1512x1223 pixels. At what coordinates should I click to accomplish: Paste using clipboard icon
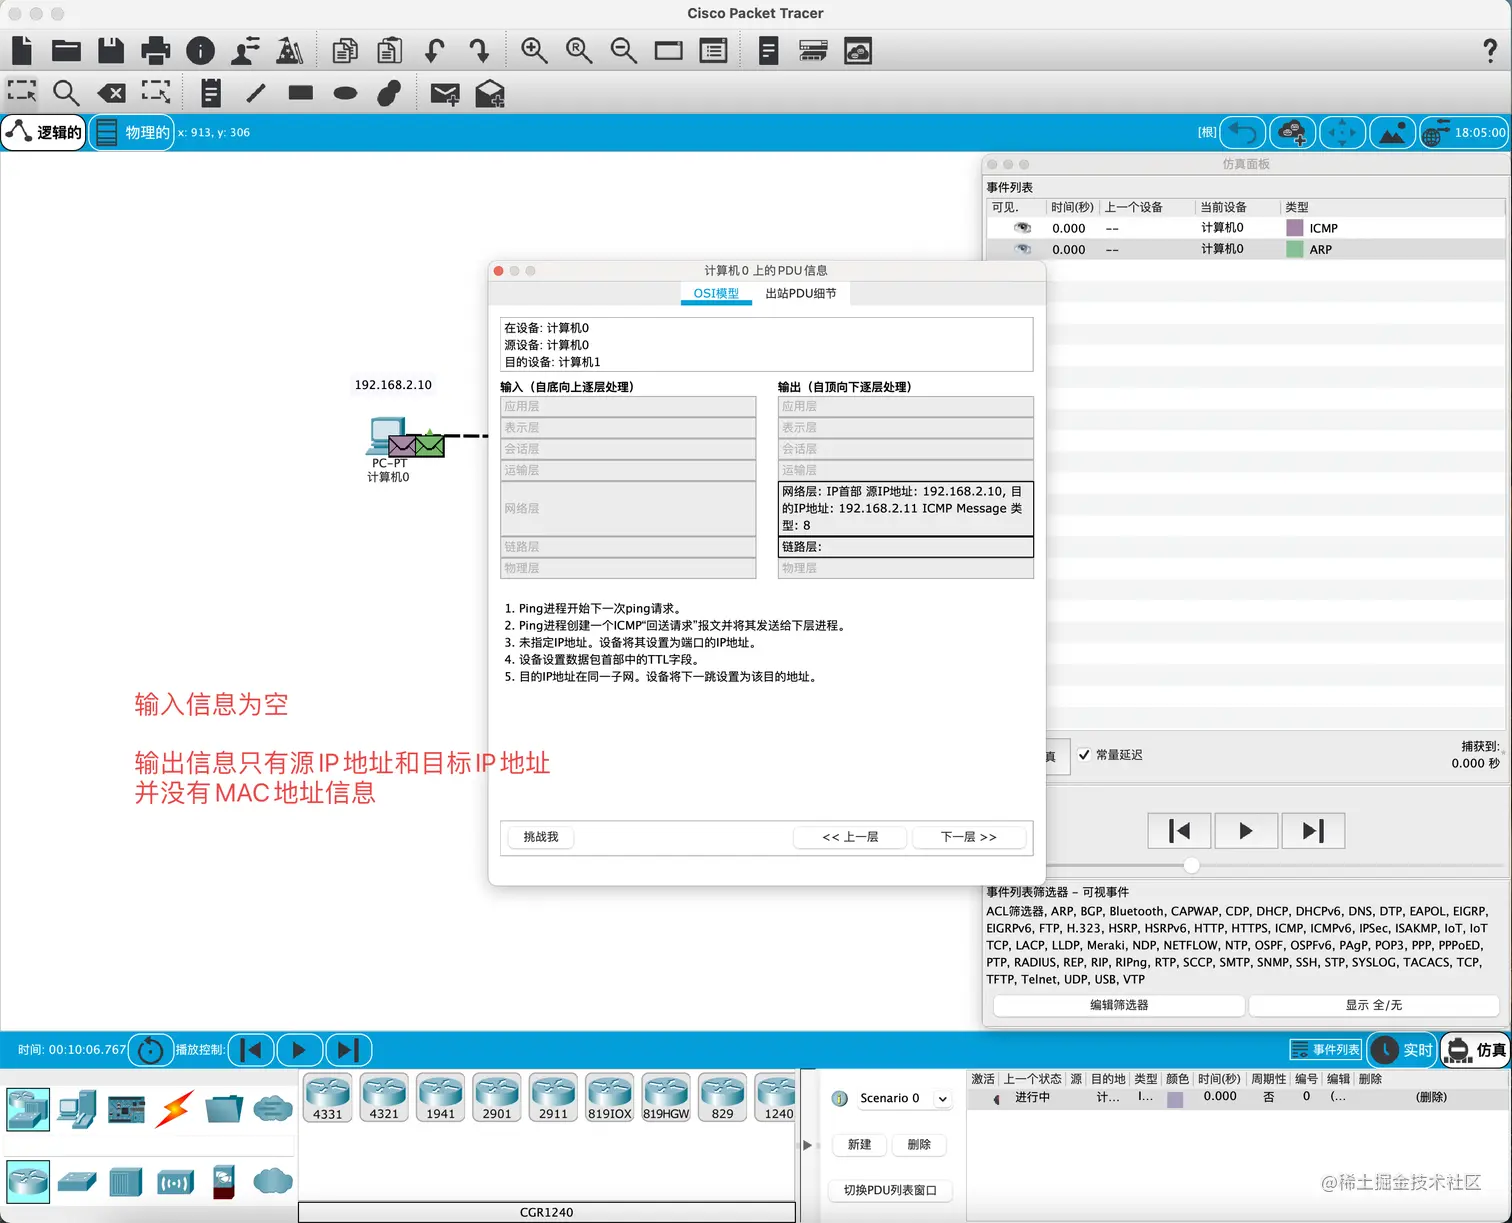tap(390, 50)
